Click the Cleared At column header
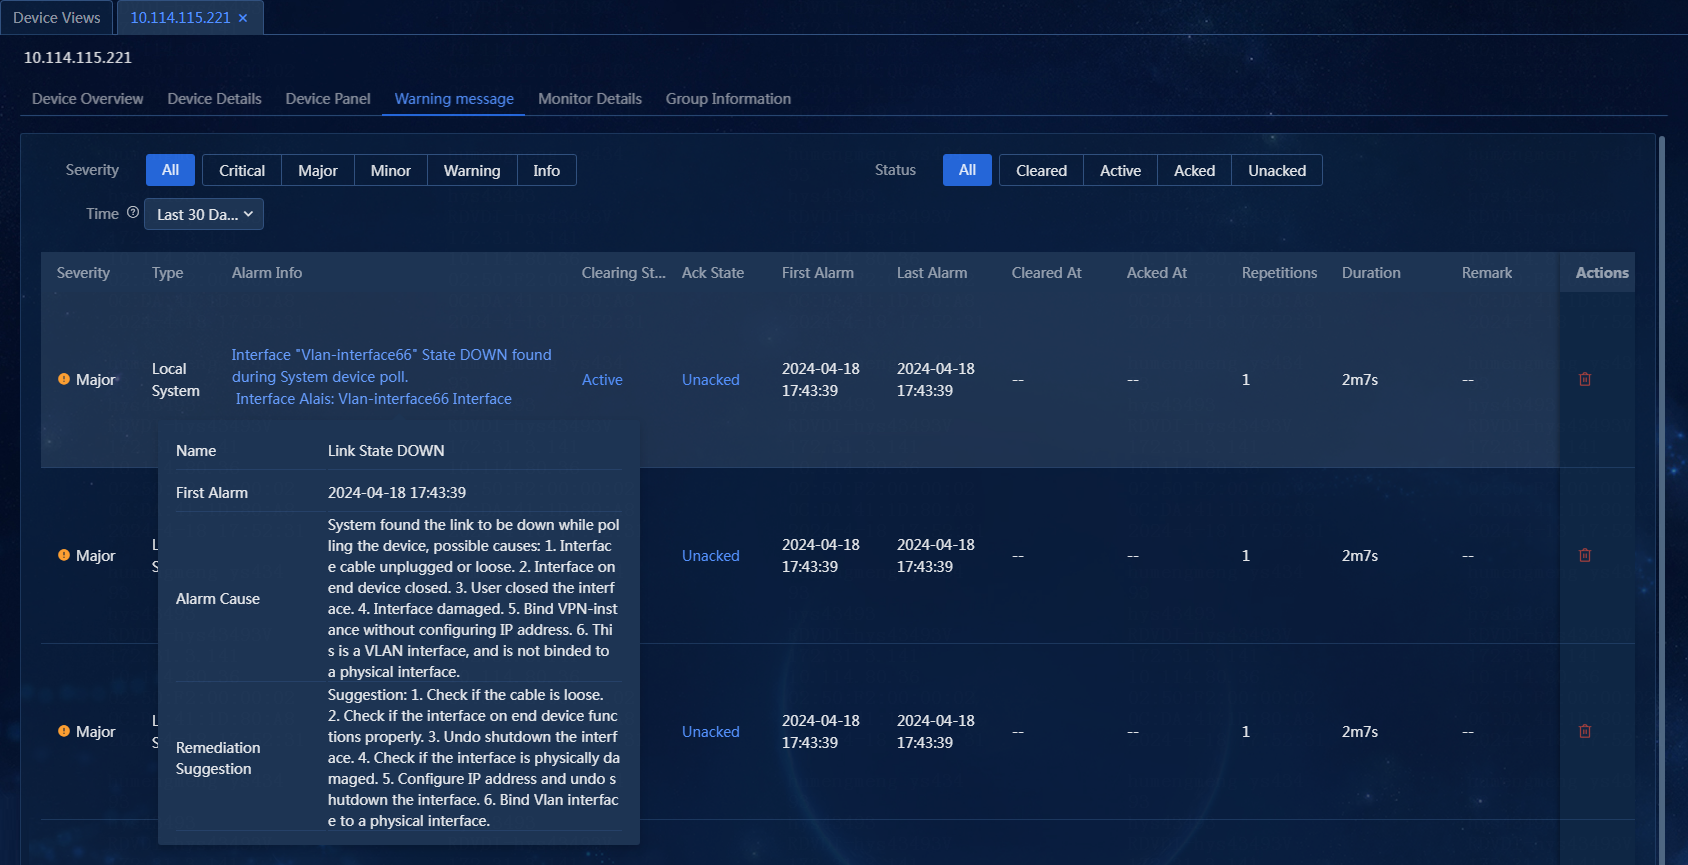 click(x=1047, y=272)
